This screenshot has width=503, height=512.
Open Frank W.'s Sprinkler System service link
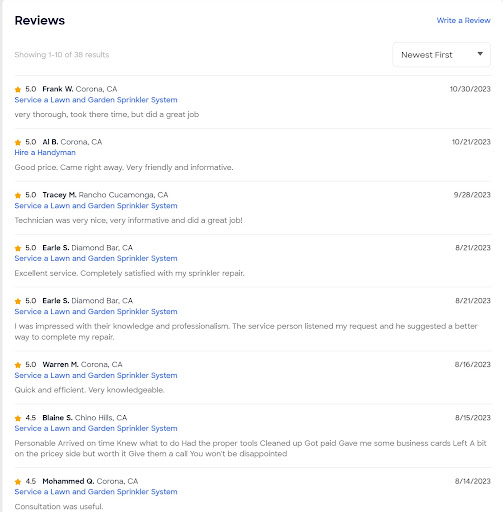(96, 100)
